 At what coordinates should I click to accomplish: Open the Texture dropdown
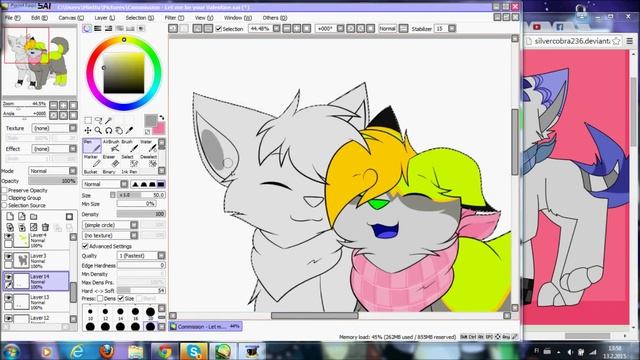[x=54, y=128]
